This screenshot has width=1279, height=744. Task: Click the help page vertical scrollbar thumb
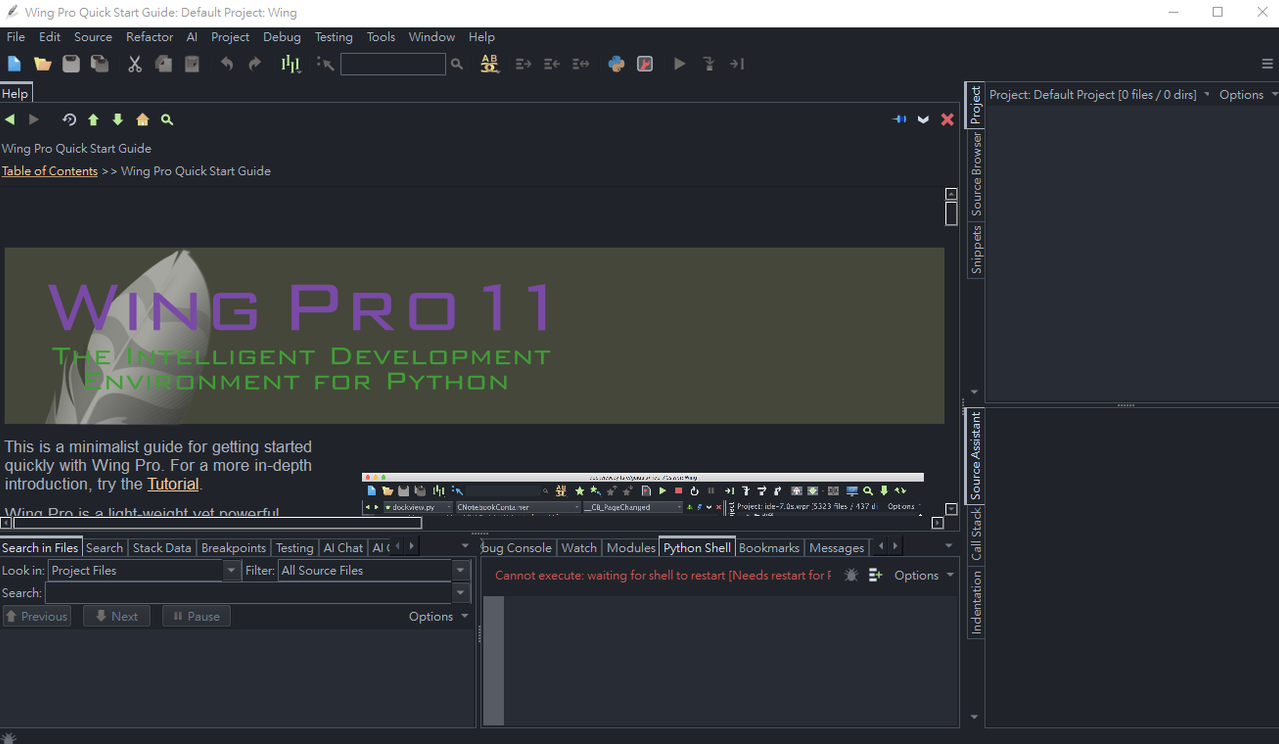point(951,212)
